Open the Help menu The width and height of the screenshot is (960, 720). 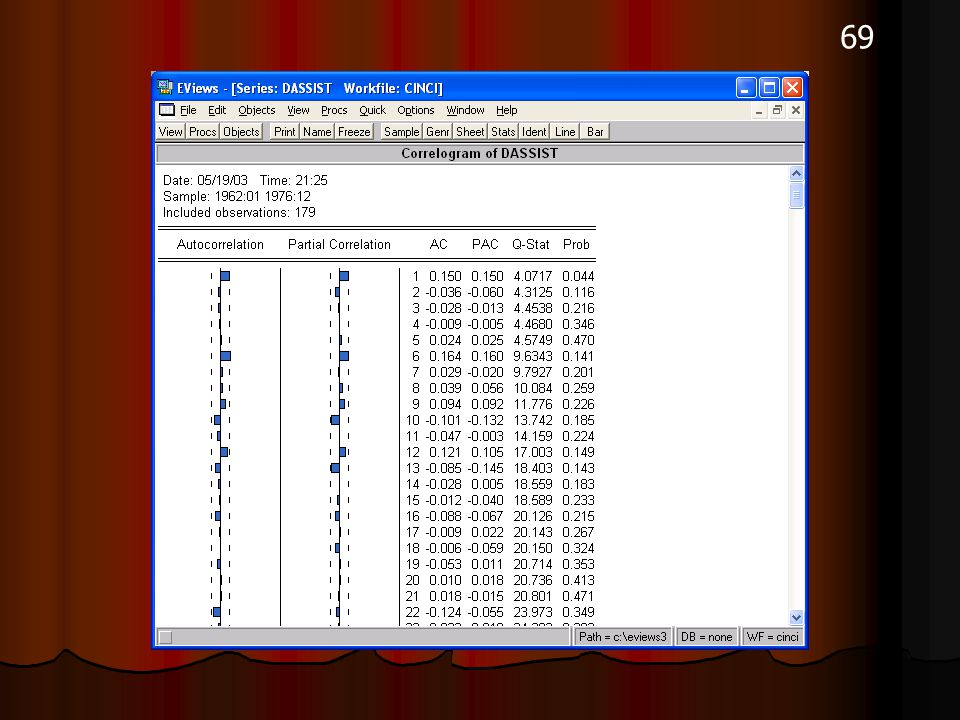pyautogui.click(x=506, y=110)
